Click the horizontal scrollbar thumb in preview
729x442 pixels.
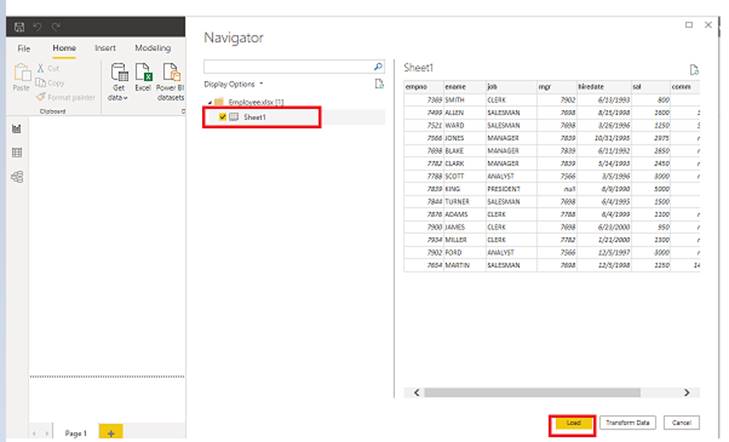coord(532,393)
